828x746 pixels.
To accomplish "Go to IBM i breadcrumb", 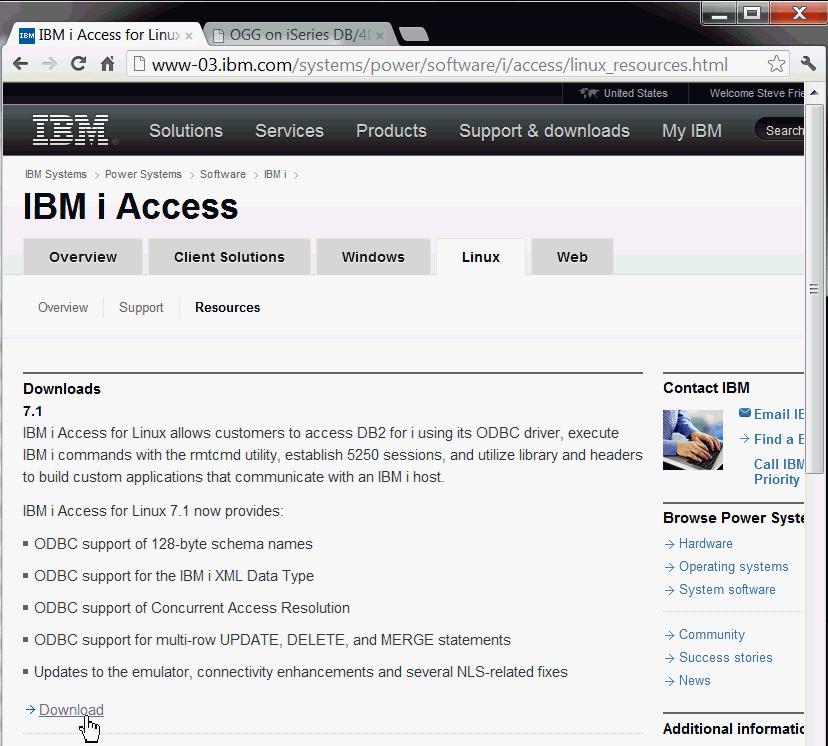I will pyautogui.click(x=275, y=174).
